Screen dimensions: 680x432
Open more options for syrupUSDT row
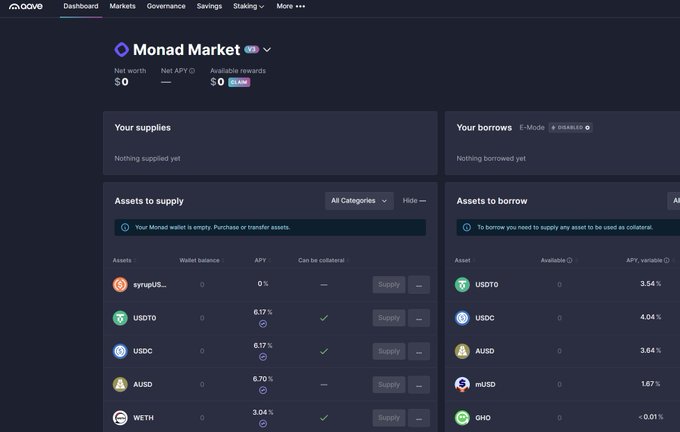[419, 285]
